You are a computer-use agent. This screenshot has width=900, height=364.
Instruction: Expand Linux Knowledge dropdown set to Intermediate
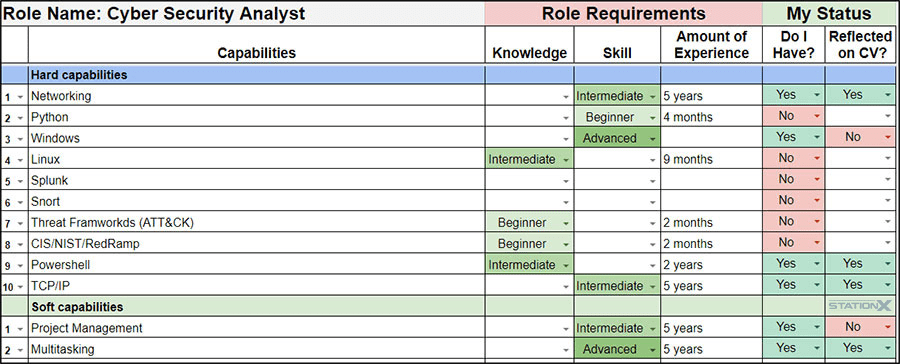tap(529, 159)
